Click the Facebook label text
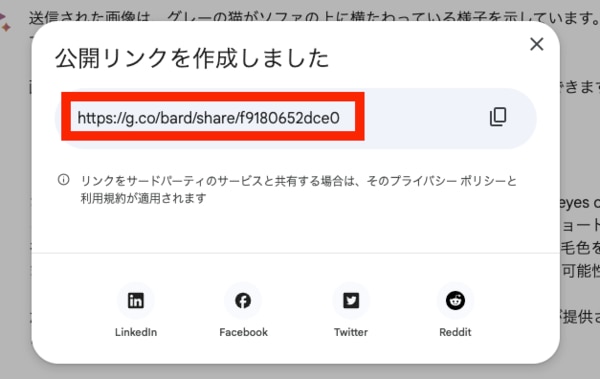This screenshot has width=600, height=379. coord(243,332)
